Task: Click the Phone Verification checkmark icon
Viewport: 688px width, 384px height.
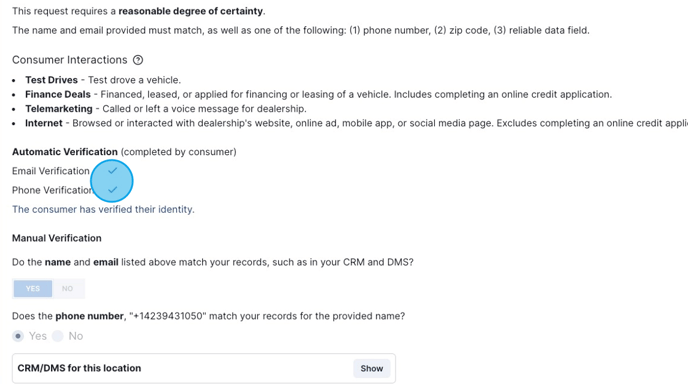Action: (113, 190)
